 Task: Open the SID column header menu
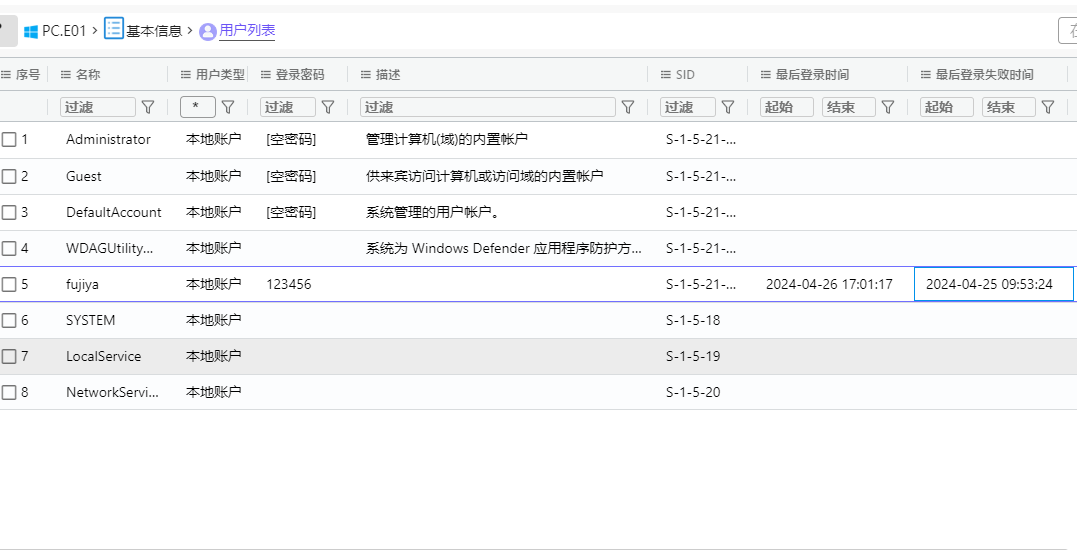pos(666,75)
